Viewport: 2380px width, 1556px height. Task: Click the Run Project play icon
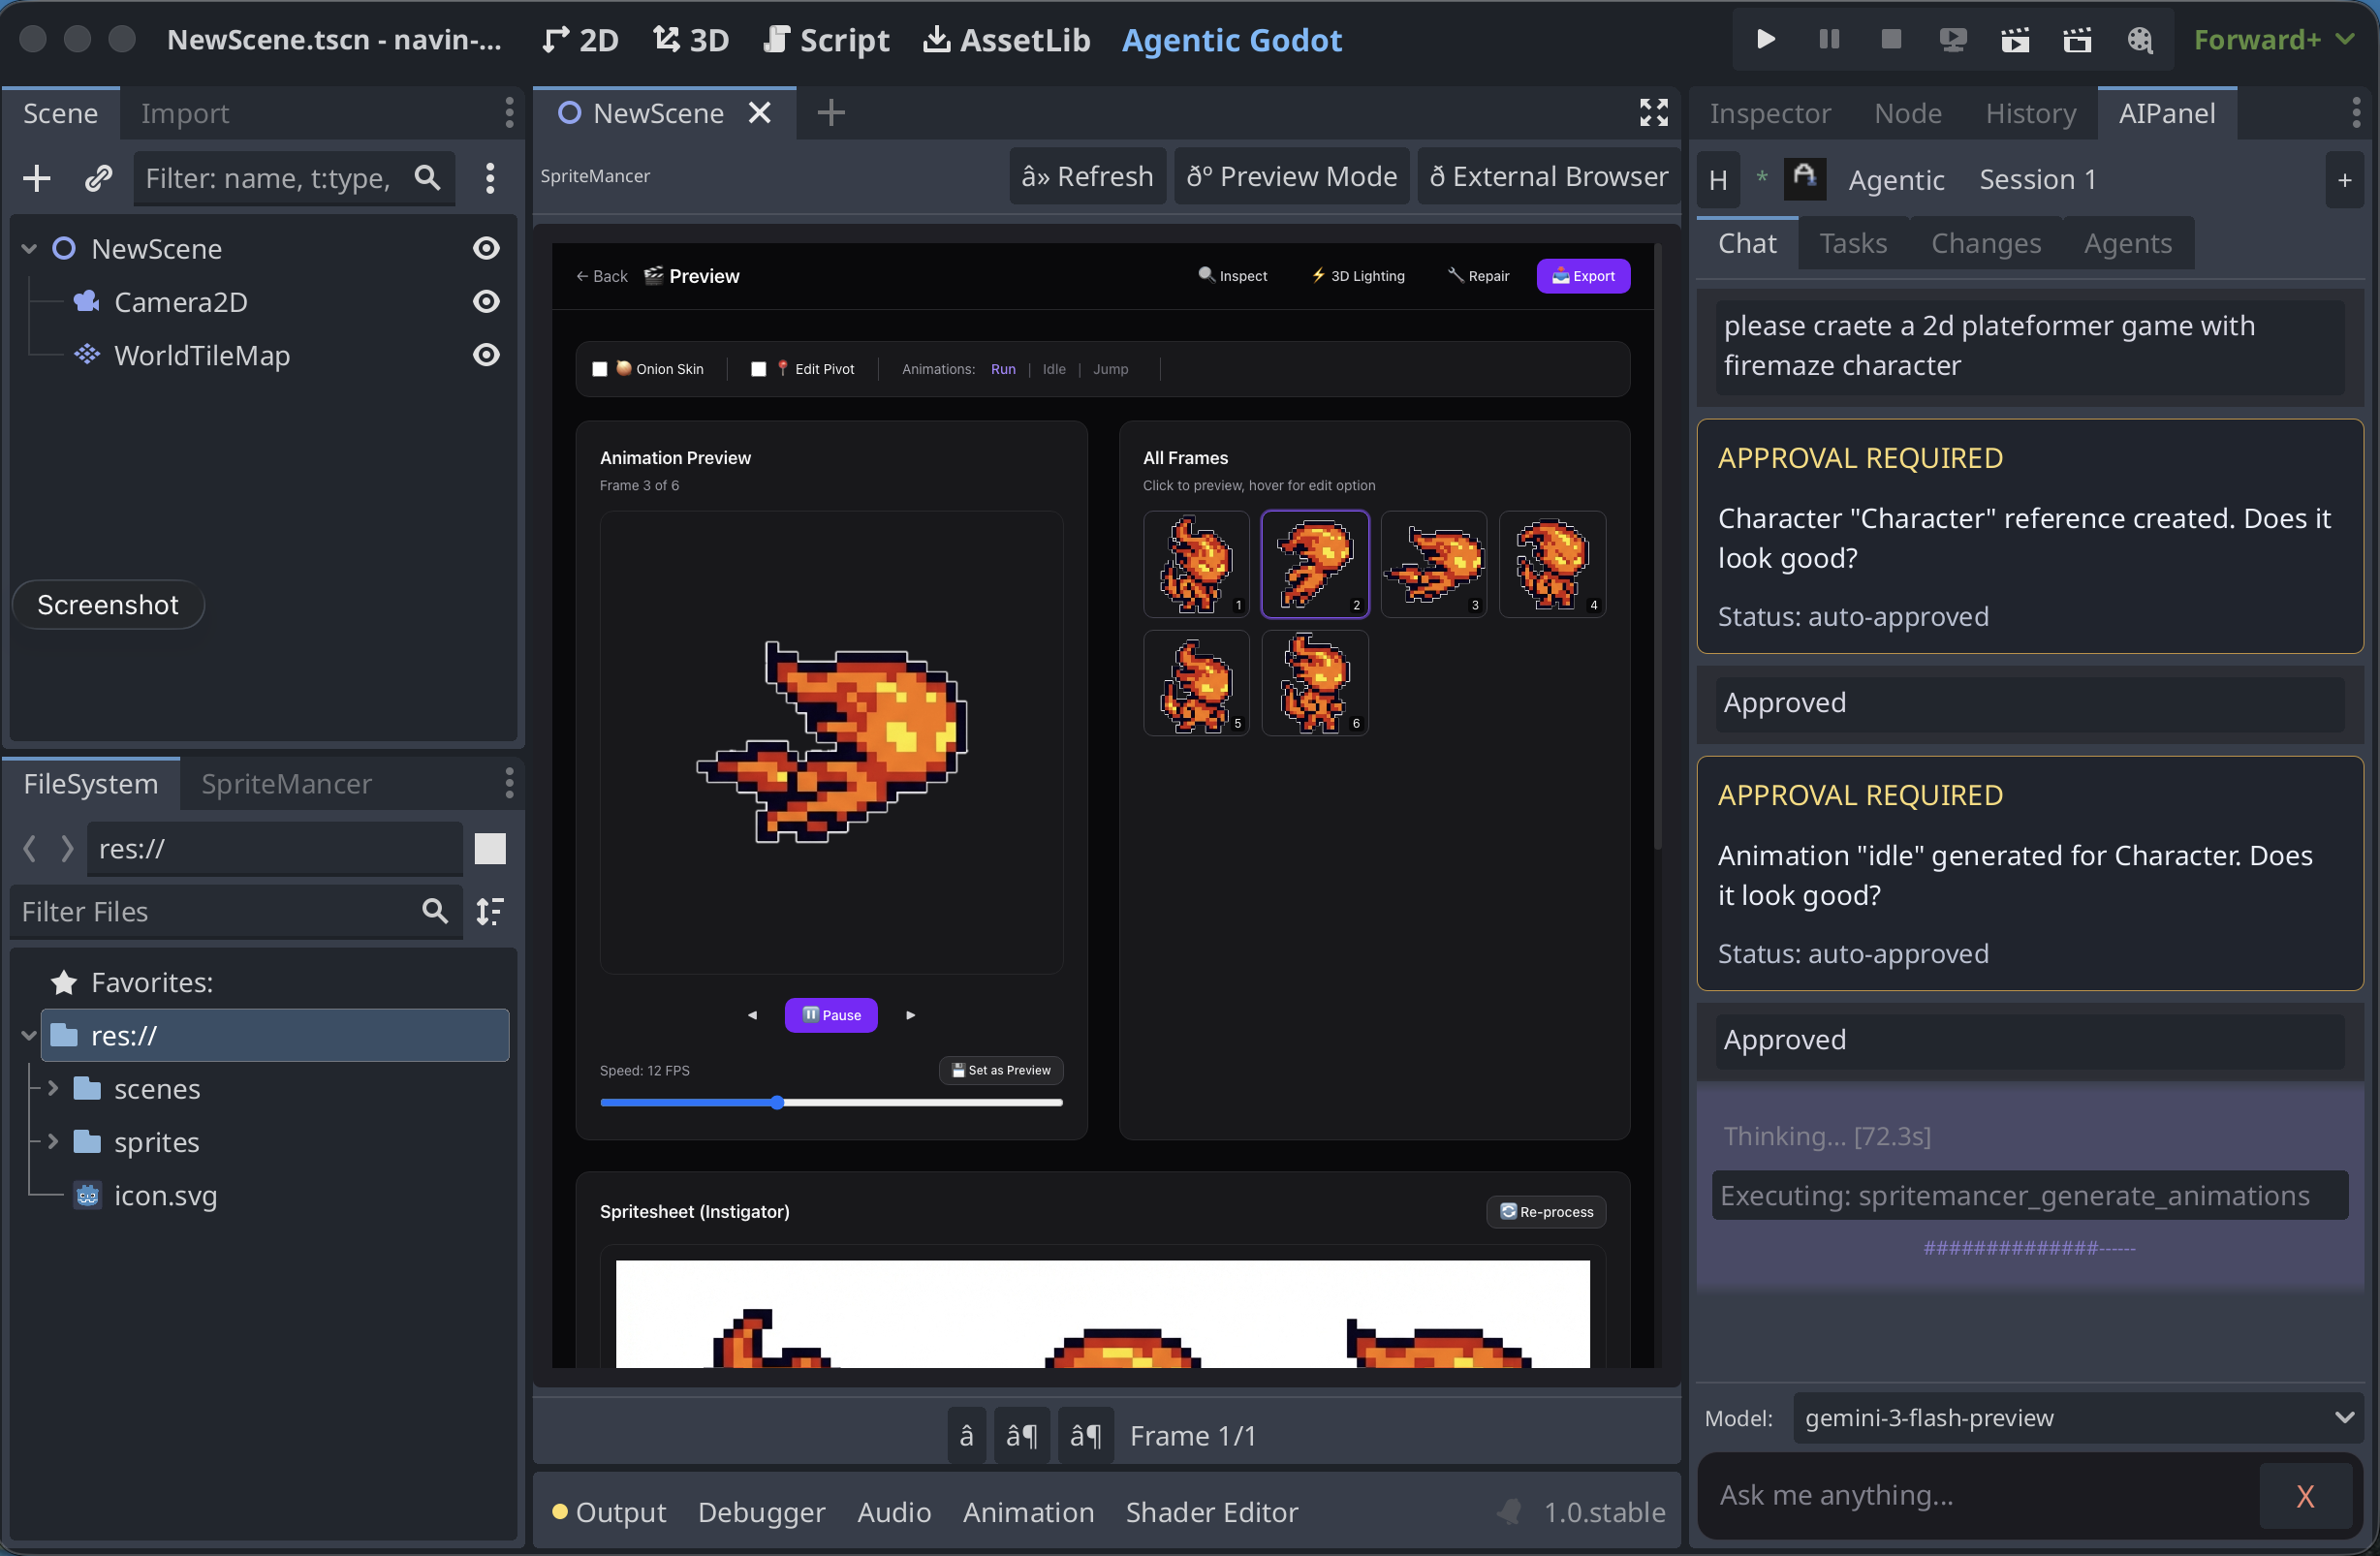coord(1765,39)
